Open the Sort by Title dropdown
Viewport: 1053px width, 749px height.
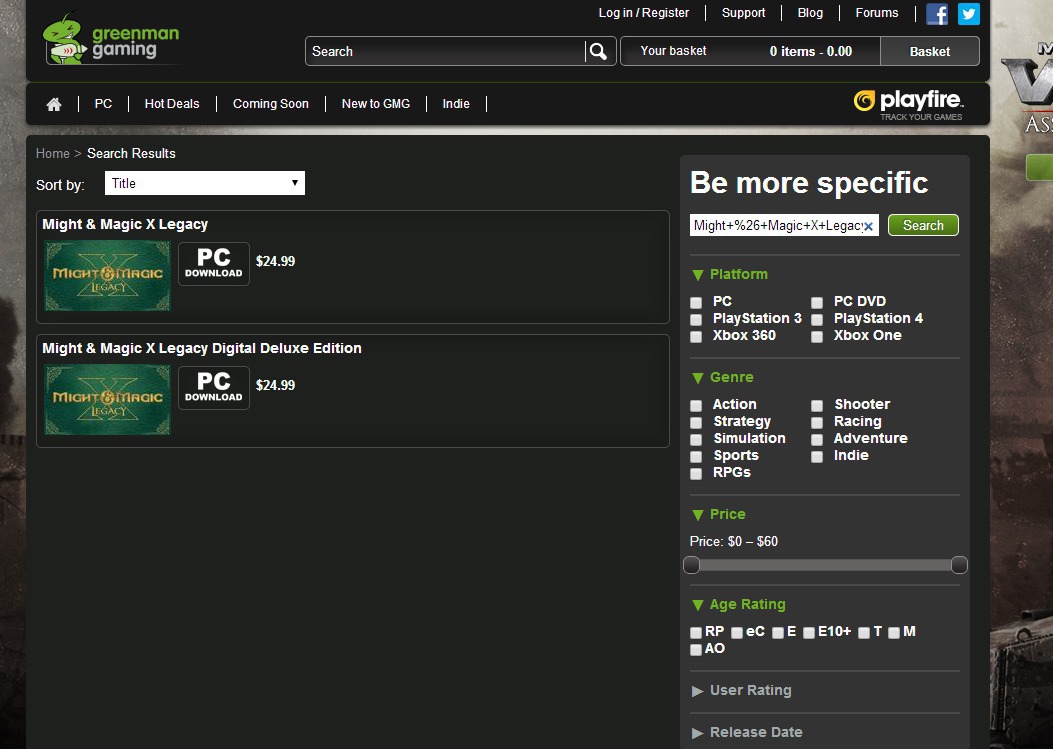click(x=204, y=183)
